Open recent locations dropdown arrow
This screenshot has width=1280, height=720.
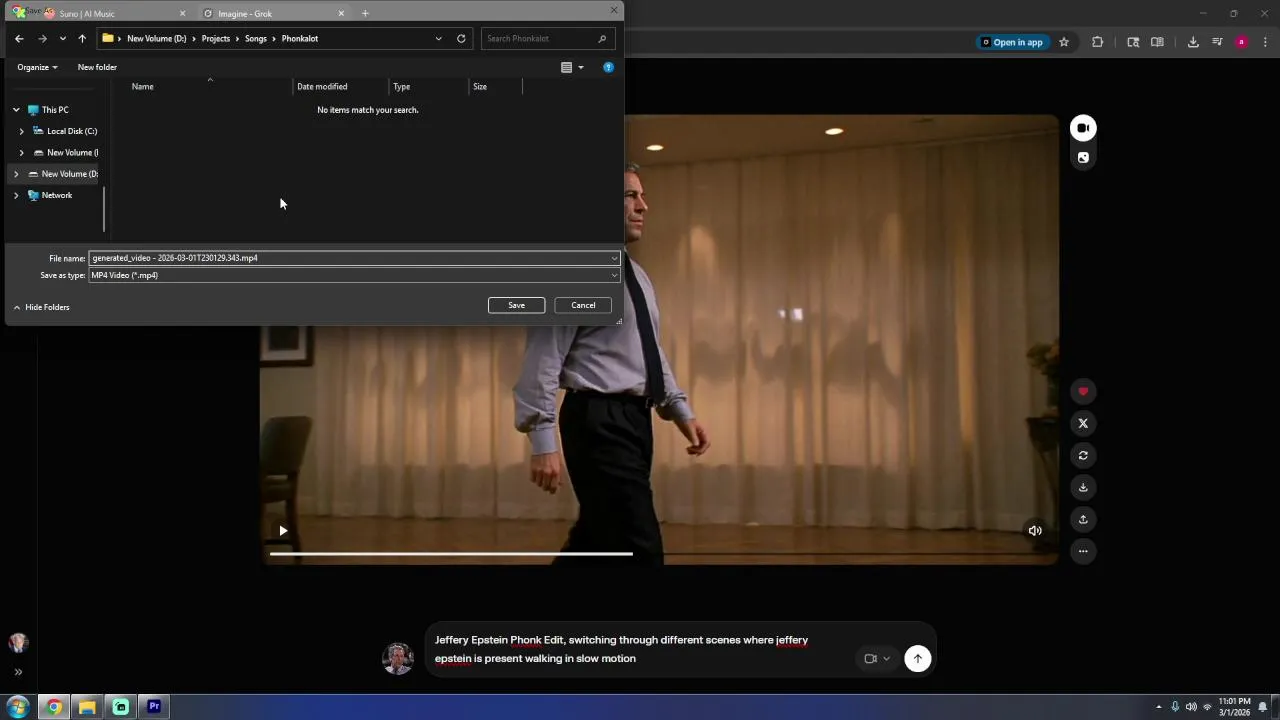coord(62,38)
